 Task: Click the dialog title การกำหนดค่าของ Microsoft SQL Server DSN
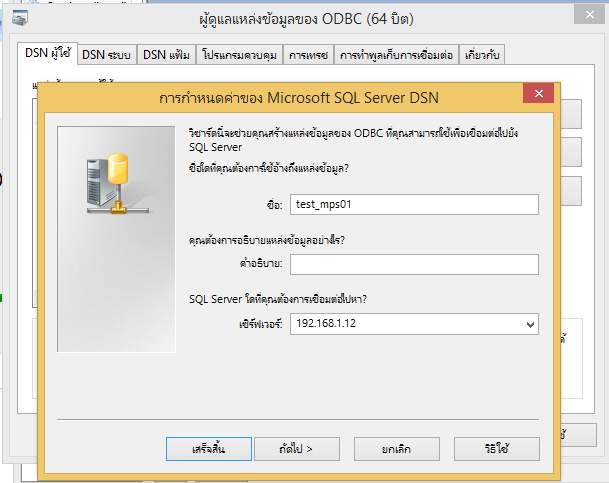299,97
